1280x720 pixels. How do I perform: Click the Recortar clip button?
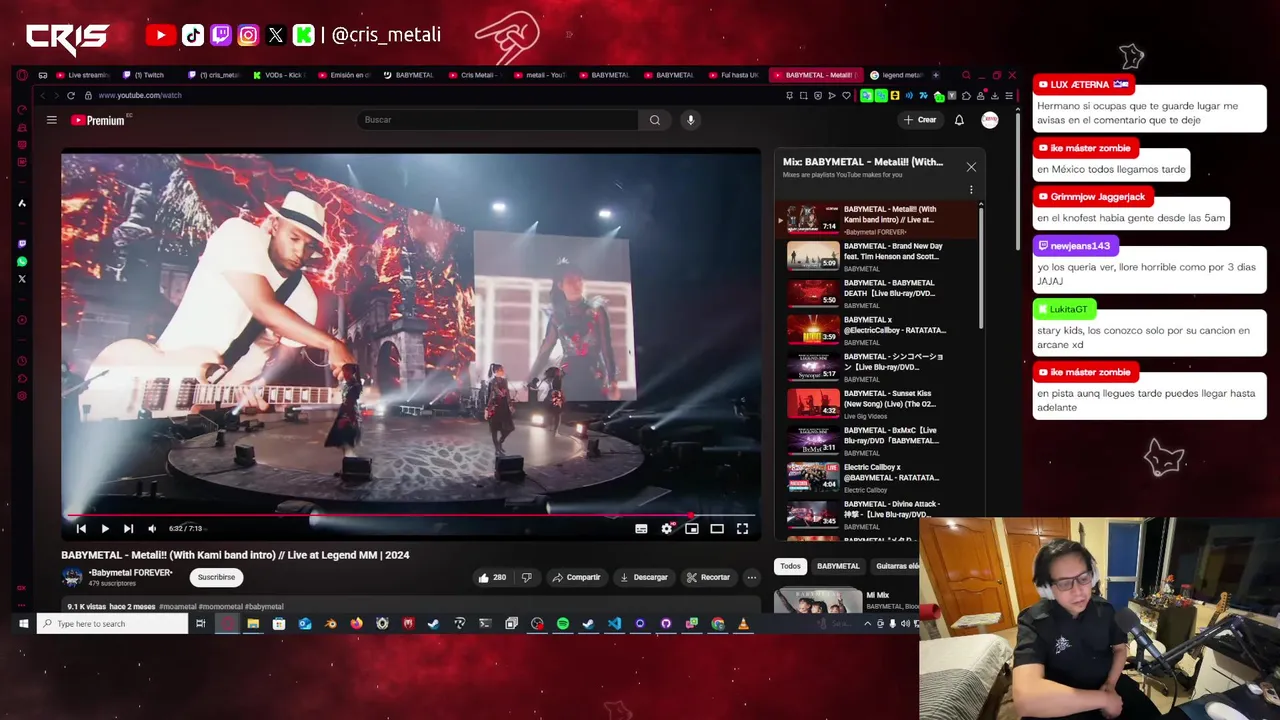tap(708, 577)
